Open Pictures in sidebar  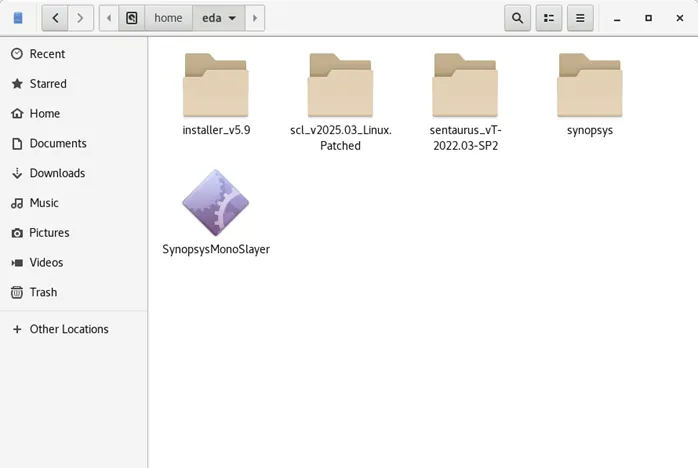click(x=73, y=233)
